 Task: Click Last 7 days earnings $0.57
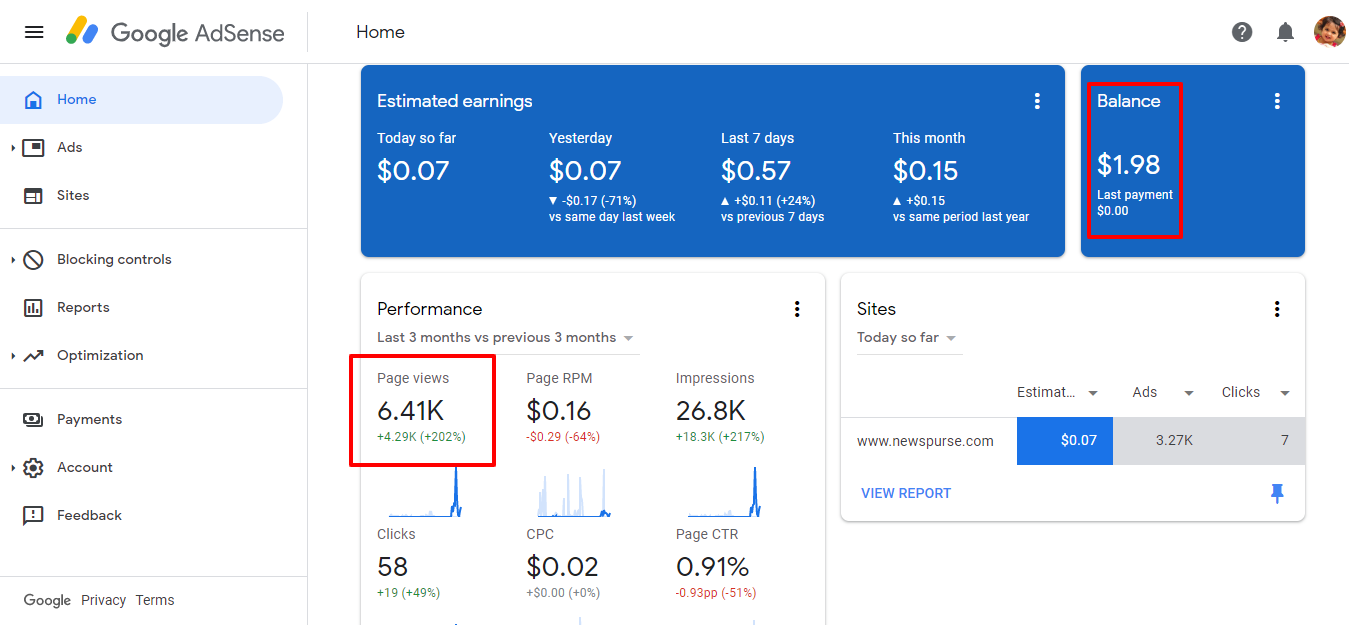tap(756, 171)
